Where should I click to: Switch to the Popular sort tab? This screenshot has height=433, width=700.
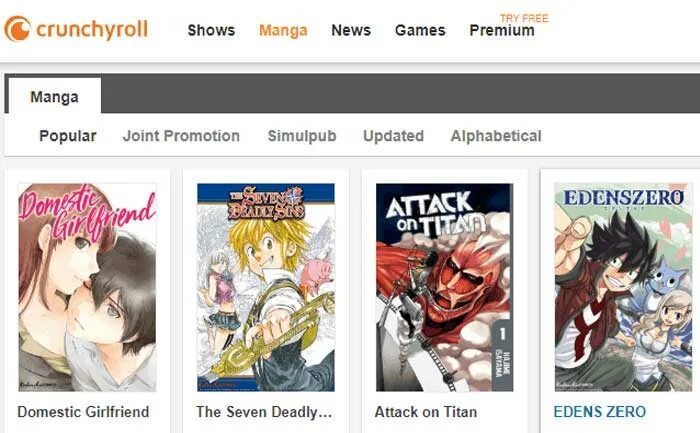[68, 136]
